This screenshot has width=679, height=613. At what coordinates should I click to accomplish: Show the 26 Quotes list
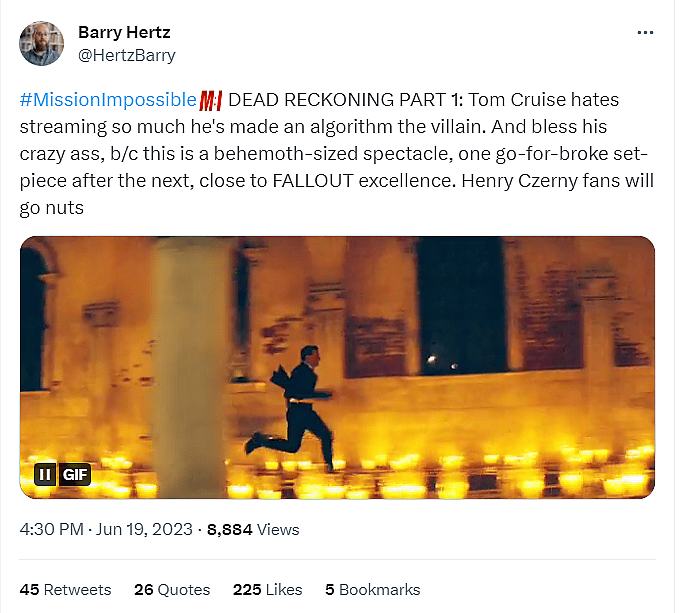172,589
